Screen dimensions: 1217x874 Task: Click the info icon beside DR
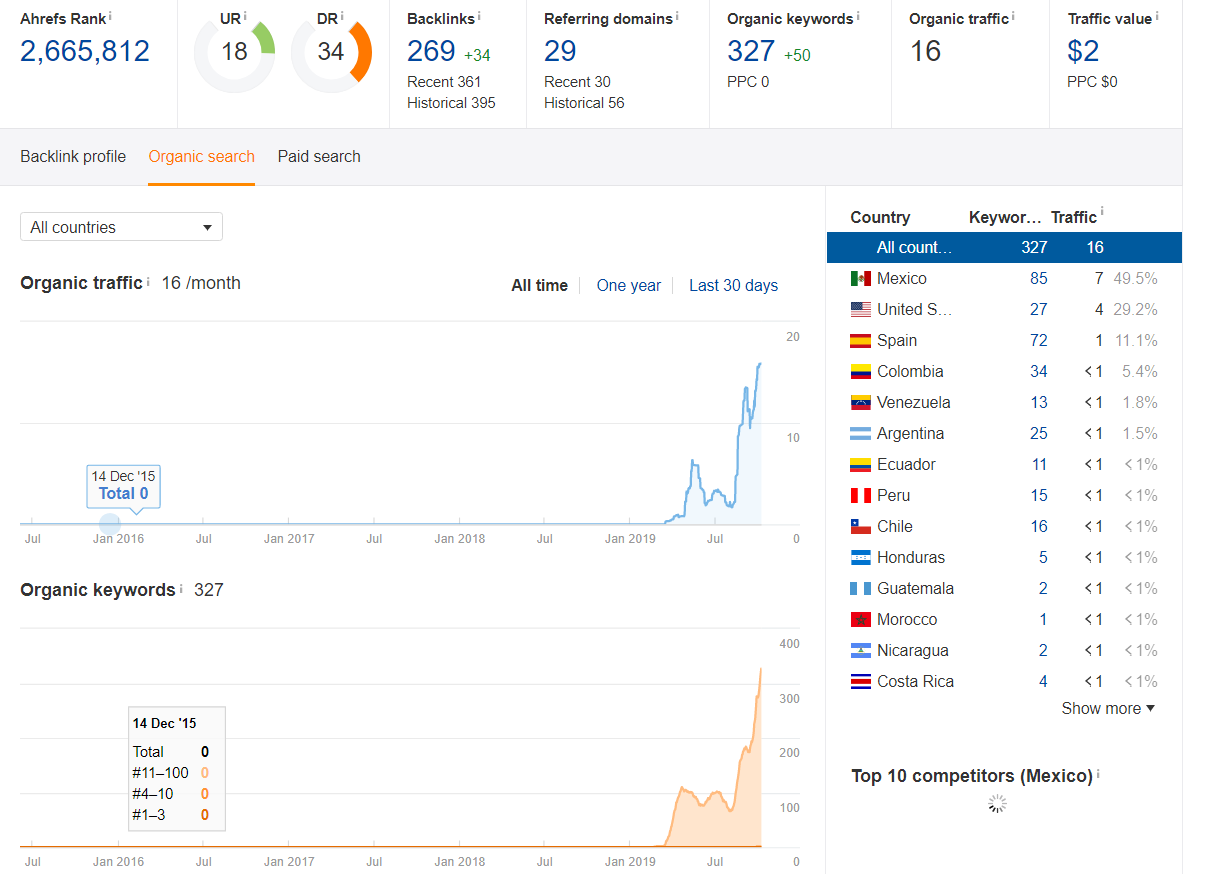pos(342,16)
